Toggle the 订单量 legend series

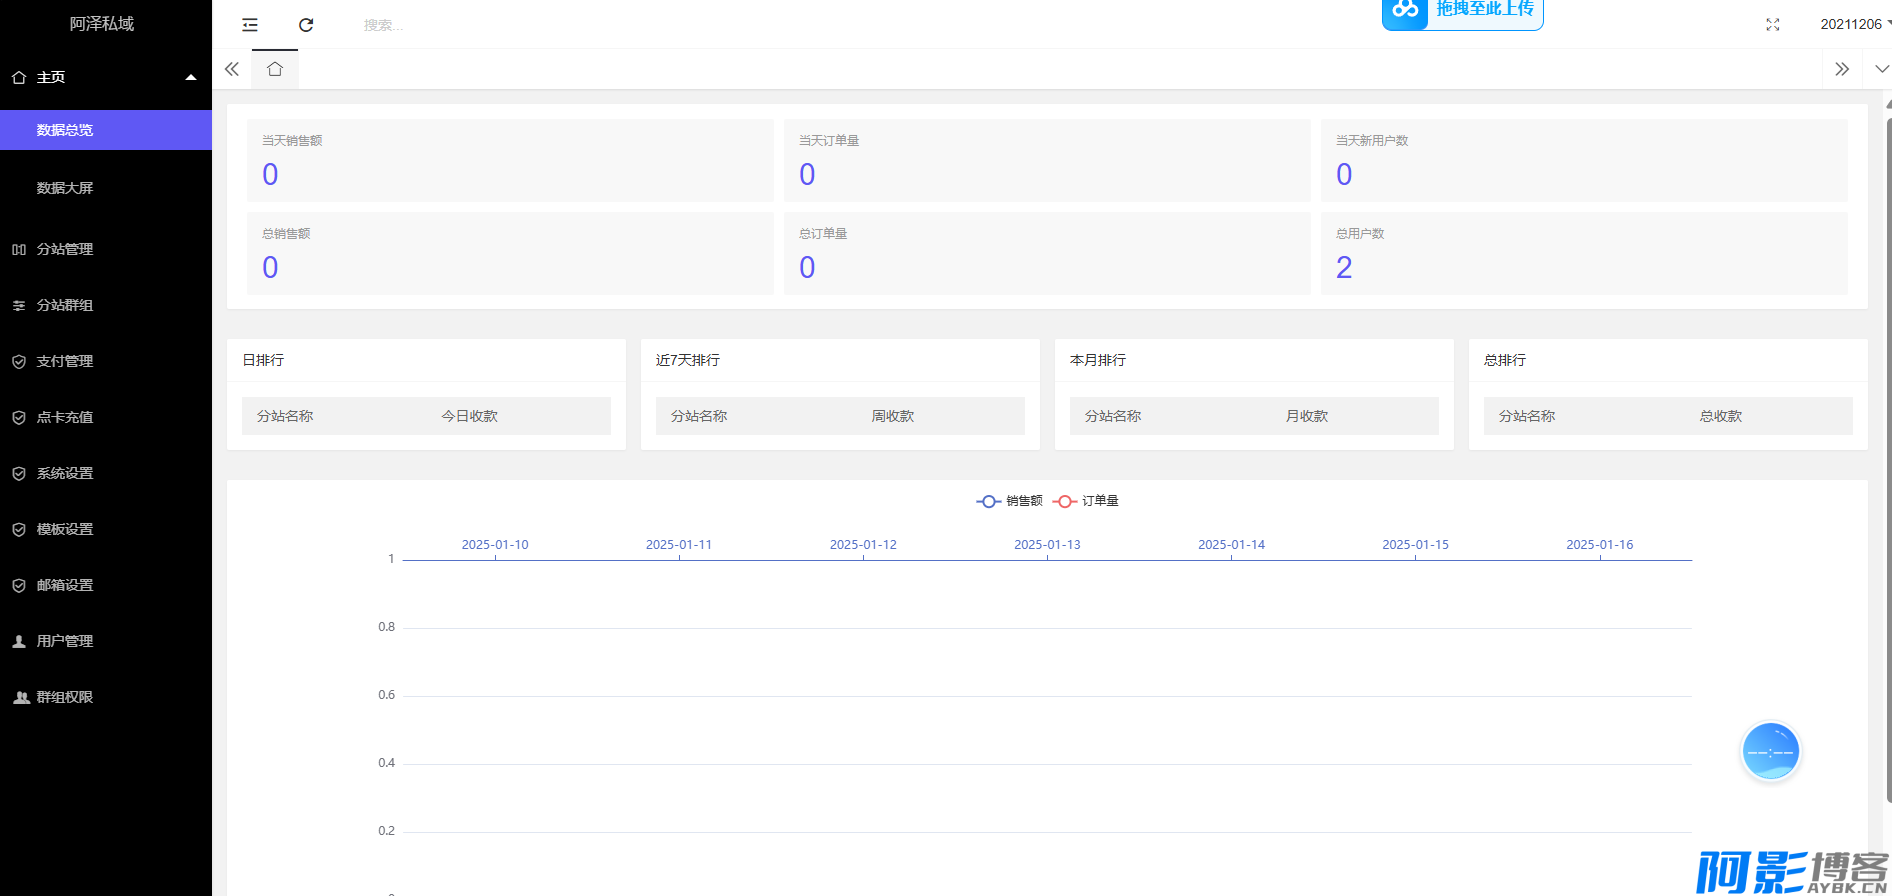click(x=1086, y=501)
